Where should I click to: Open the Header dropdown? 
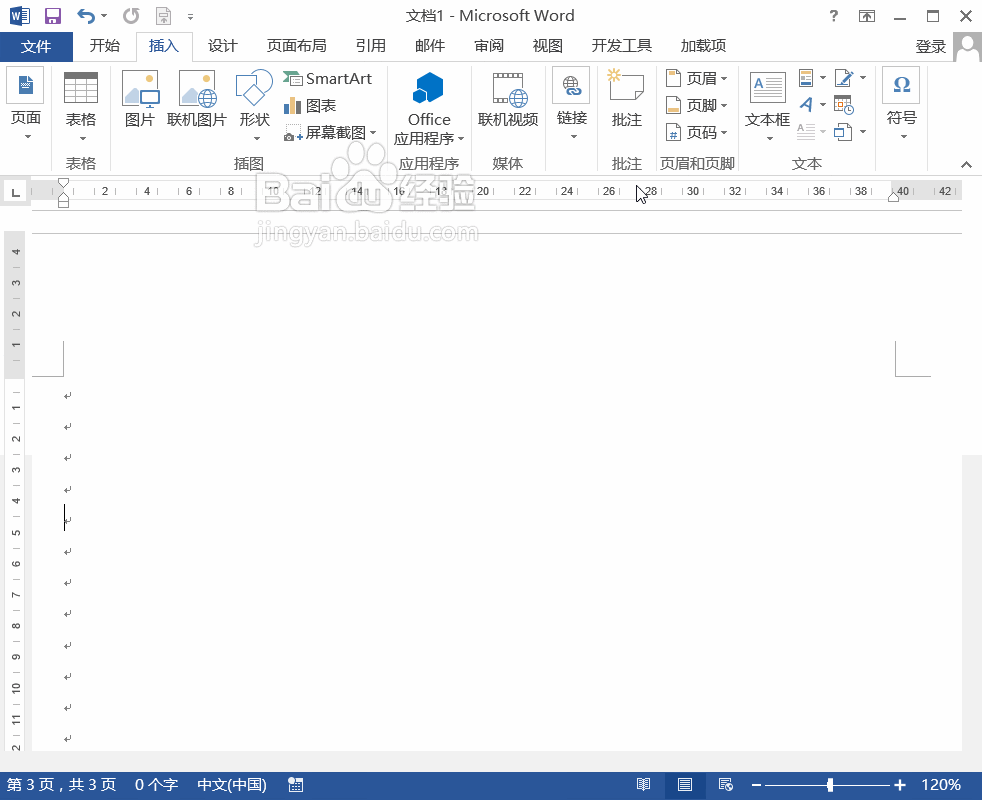point(696,78)
